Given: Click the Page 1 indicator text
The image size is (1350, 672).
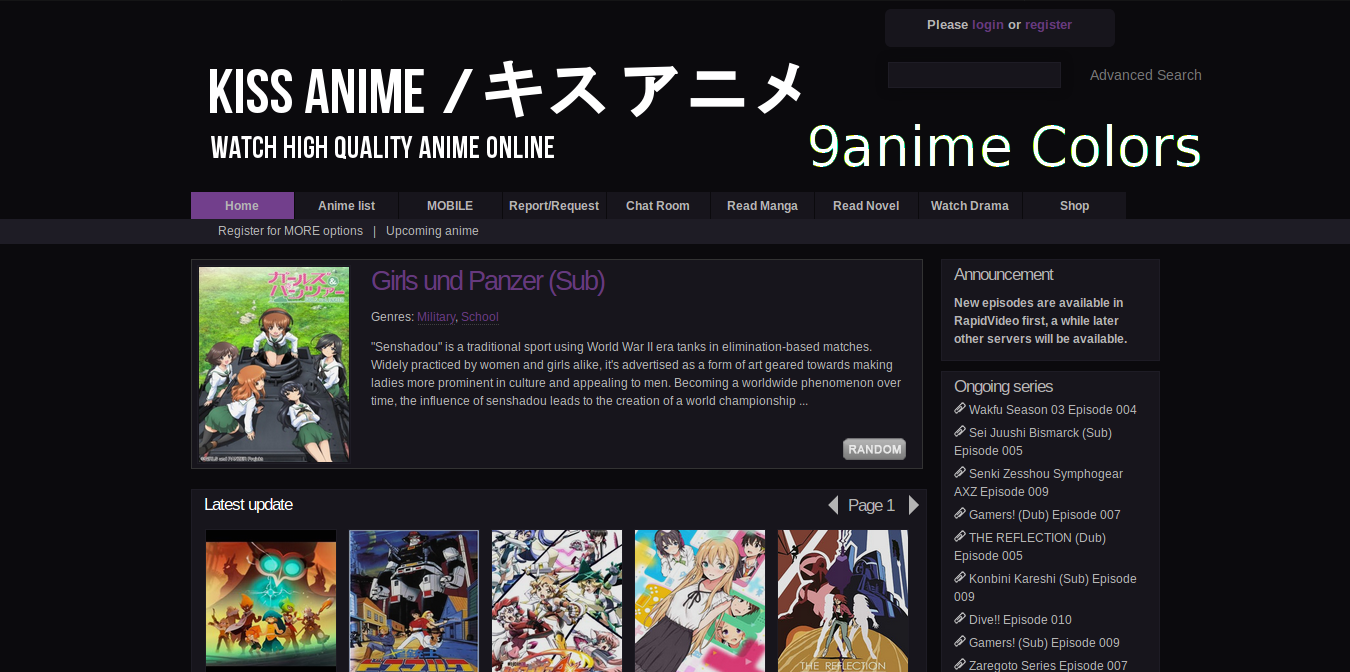Looking at the screenshot, I should 871,506.
